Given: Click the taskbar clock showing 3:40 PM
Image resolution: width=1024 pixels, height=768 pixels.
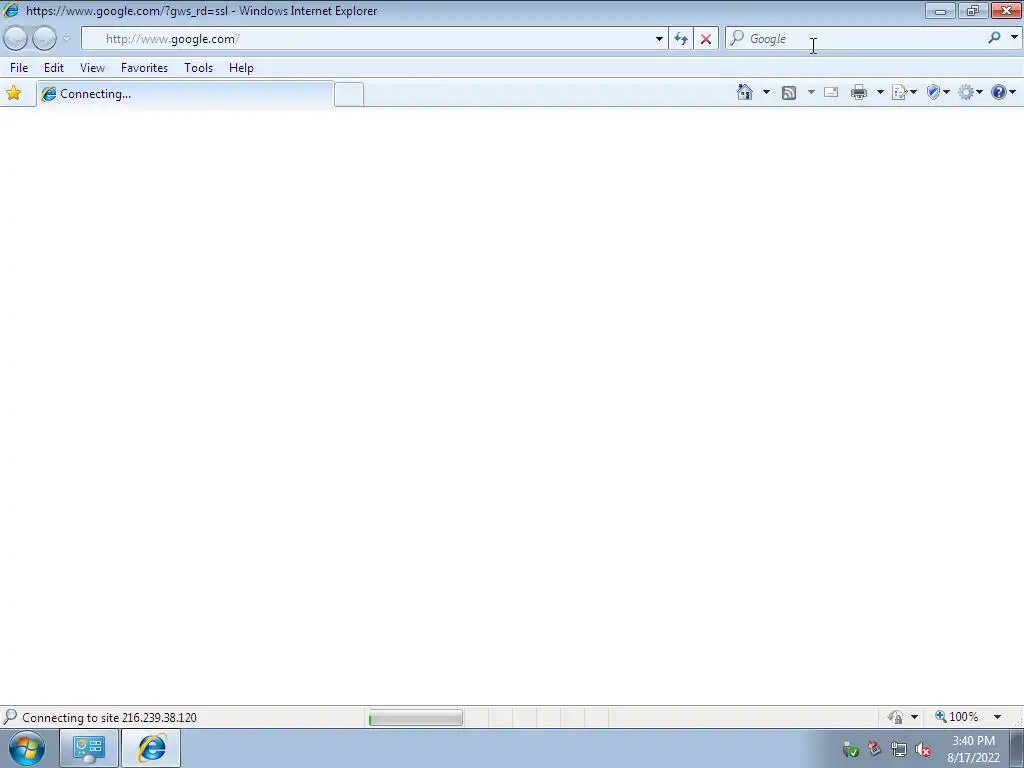Looking at the screenshot, I should (973, 741).
